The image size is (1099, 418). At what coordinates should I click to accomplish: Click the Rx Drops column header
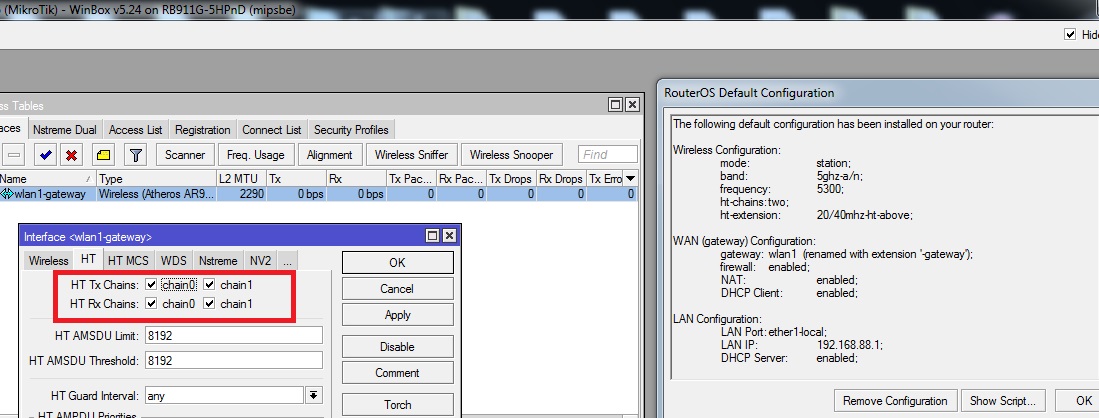pos(561,179)
